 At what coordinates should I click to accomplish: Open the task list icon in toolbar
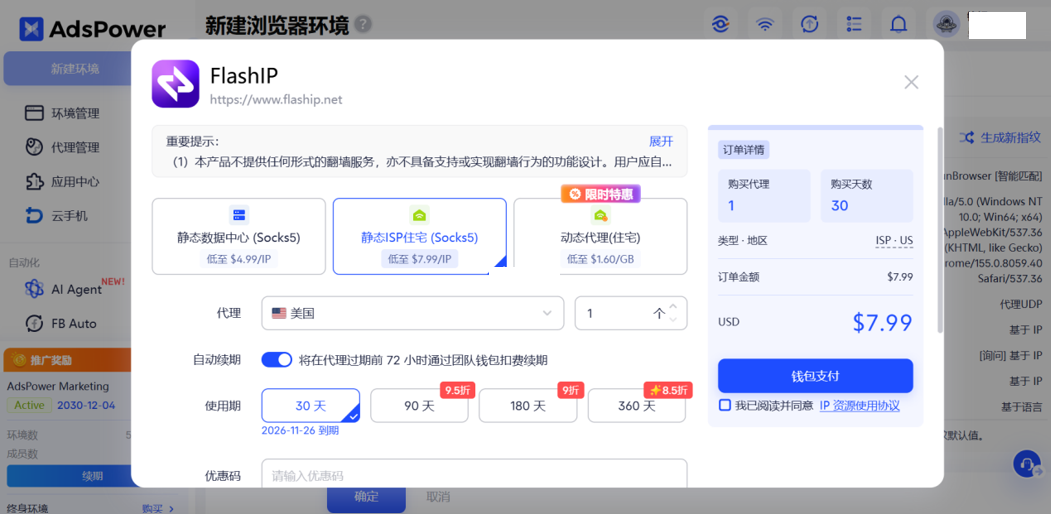coord(854,25)
